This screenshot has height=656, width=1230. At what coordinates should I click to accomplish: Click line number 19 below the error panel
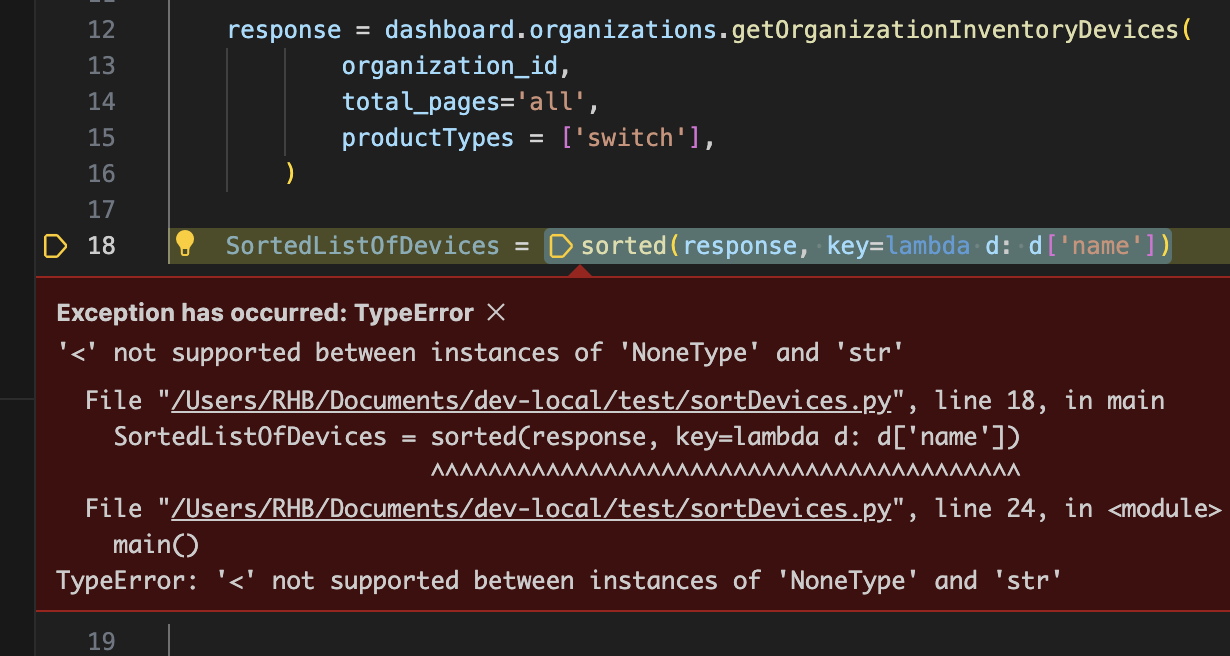[100, 640]
